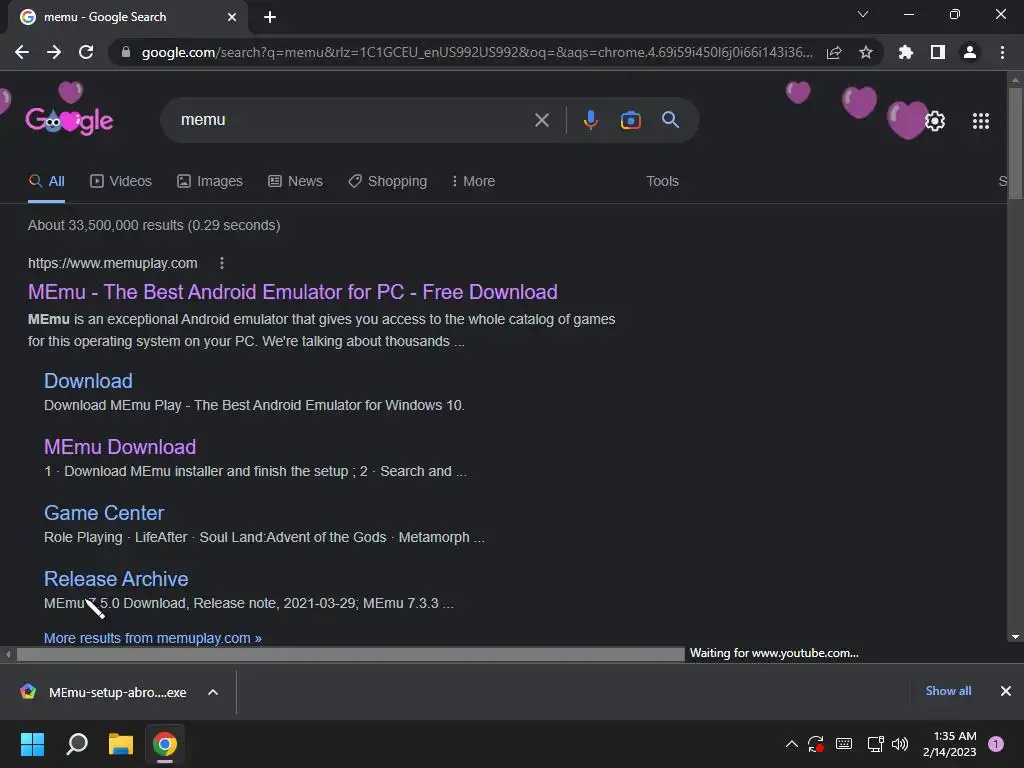Screen dimensions: 1024x768
Task: Open the Windows Start menu
Action: [x=32, y=744]
